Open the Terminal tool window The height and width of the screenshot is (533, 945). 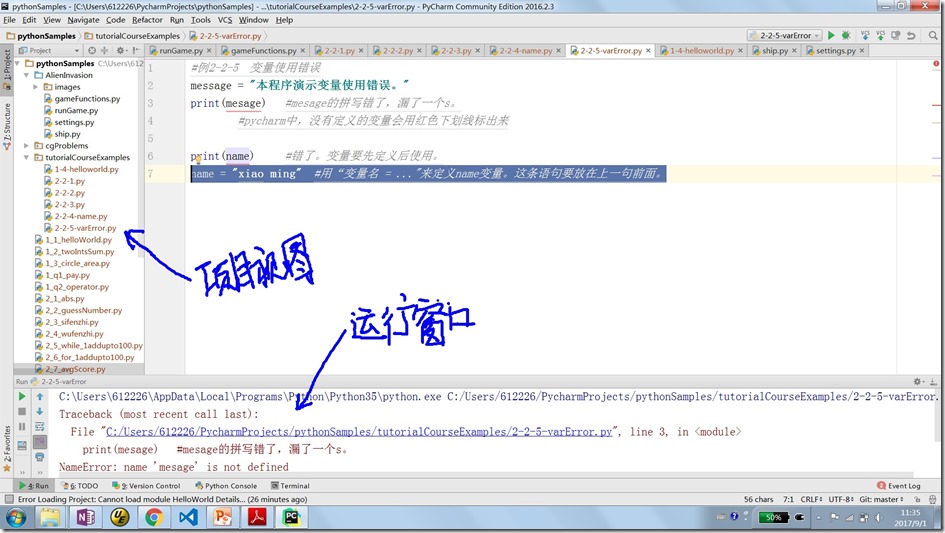coord(290,486)
